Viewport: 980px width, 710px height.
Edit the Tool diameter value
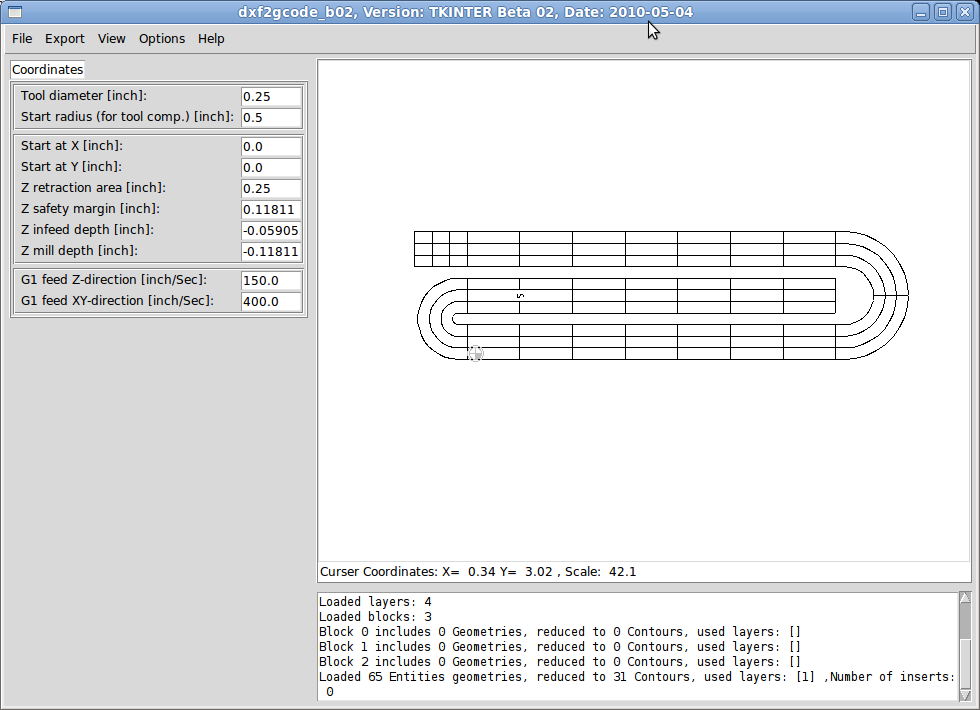[x=270, y=96]
